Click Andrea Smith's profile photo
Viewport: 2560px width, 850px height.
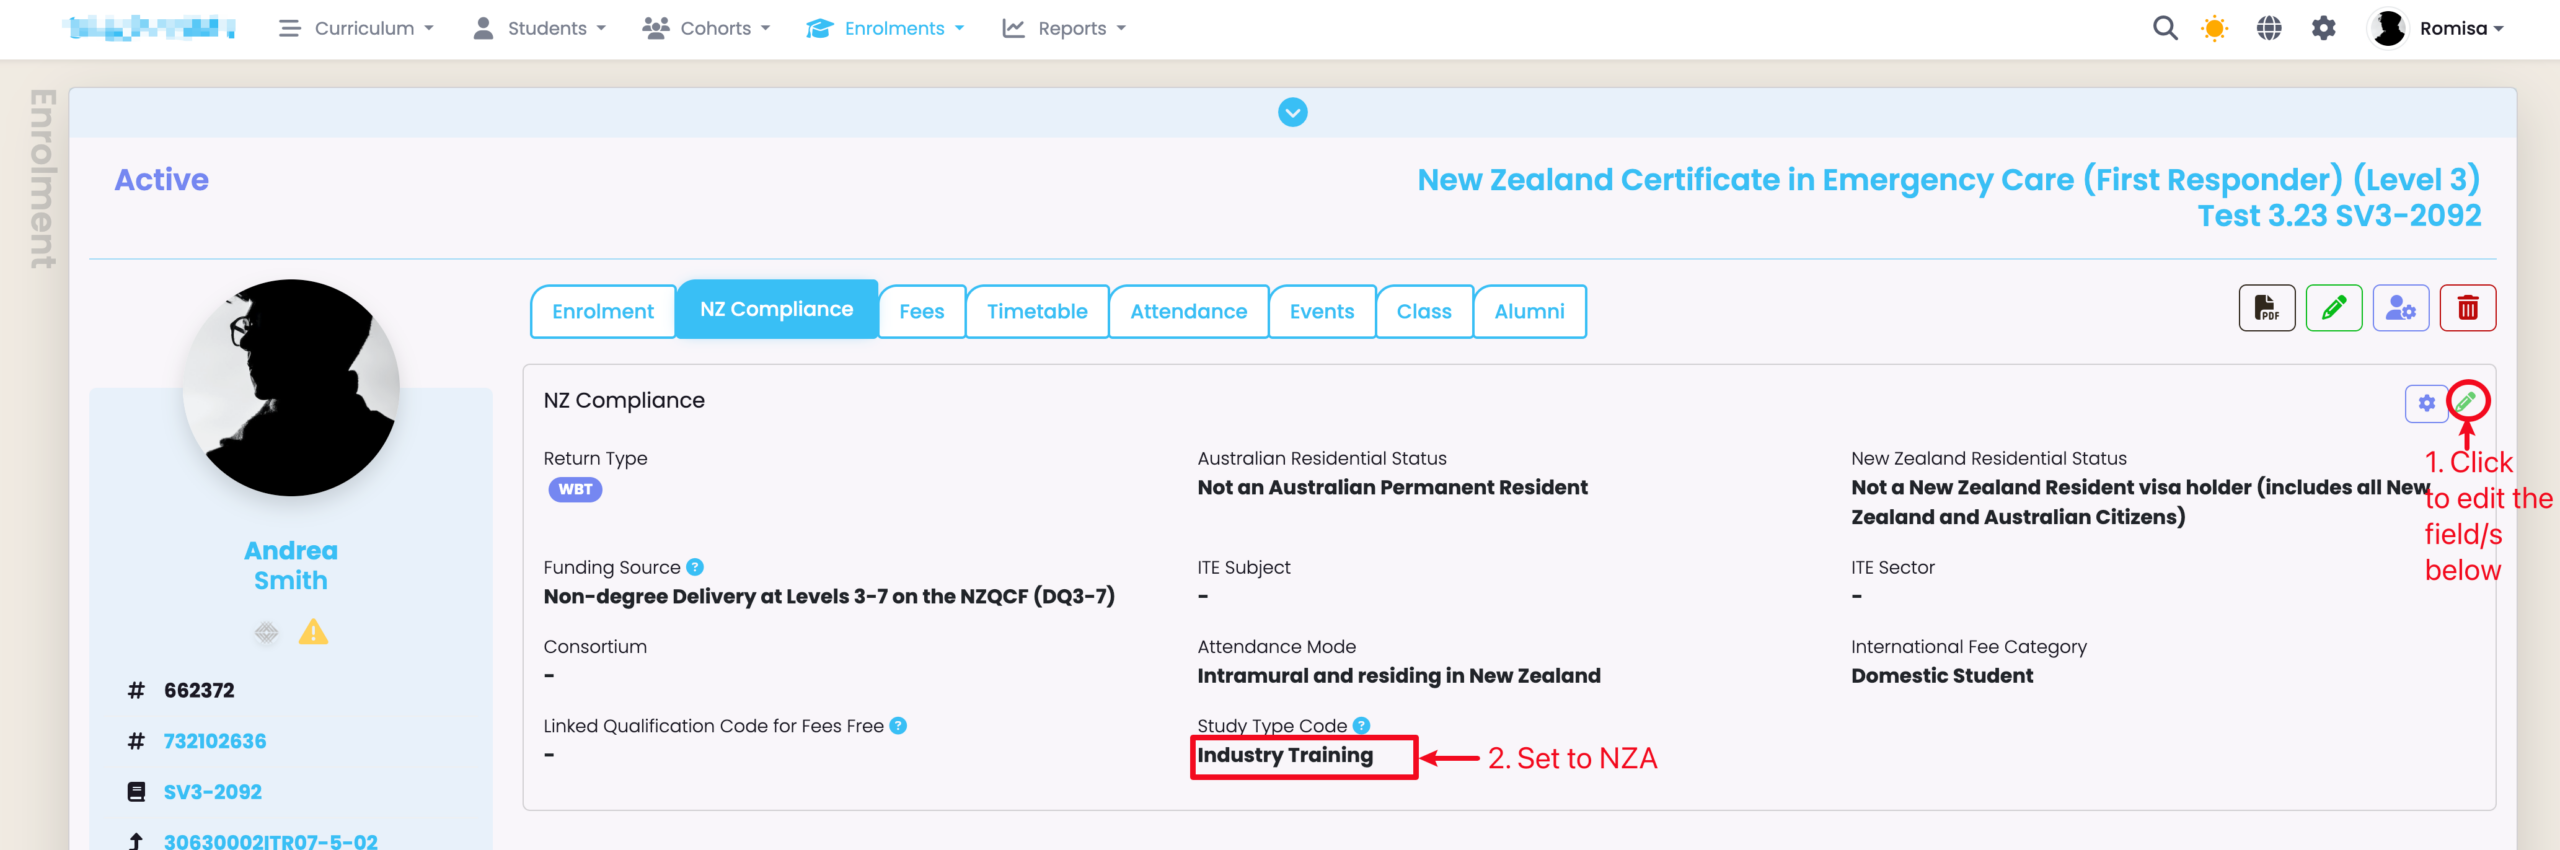click(x=291, y=388)
